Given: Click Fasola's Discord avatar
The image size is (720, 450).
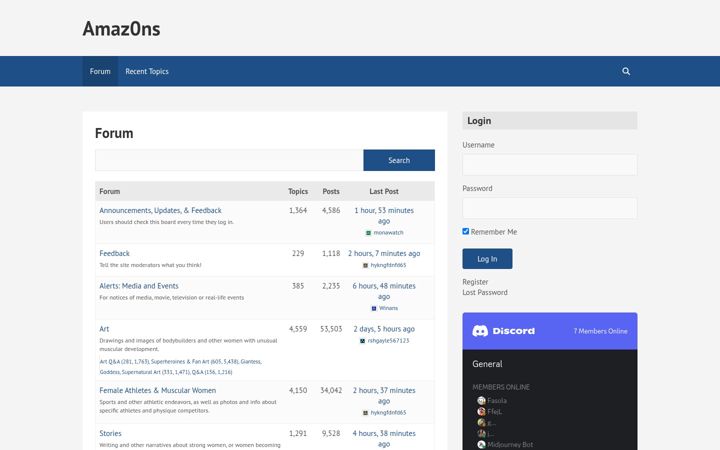Looking at the screenshot, I should tap(481, 400).
